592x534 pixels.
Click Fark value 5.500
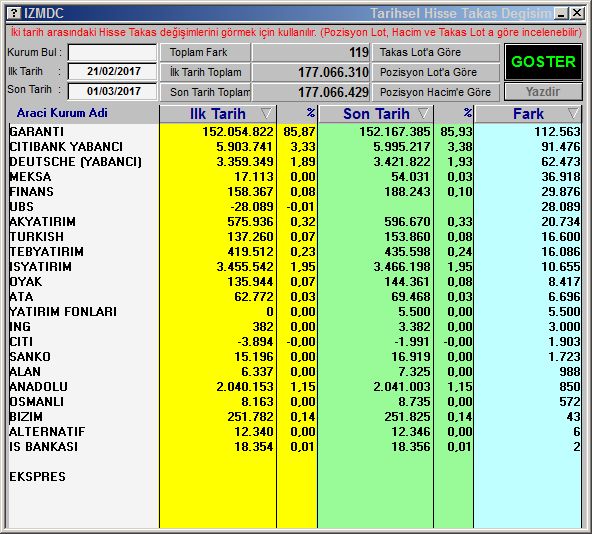[x=564, y=312]
